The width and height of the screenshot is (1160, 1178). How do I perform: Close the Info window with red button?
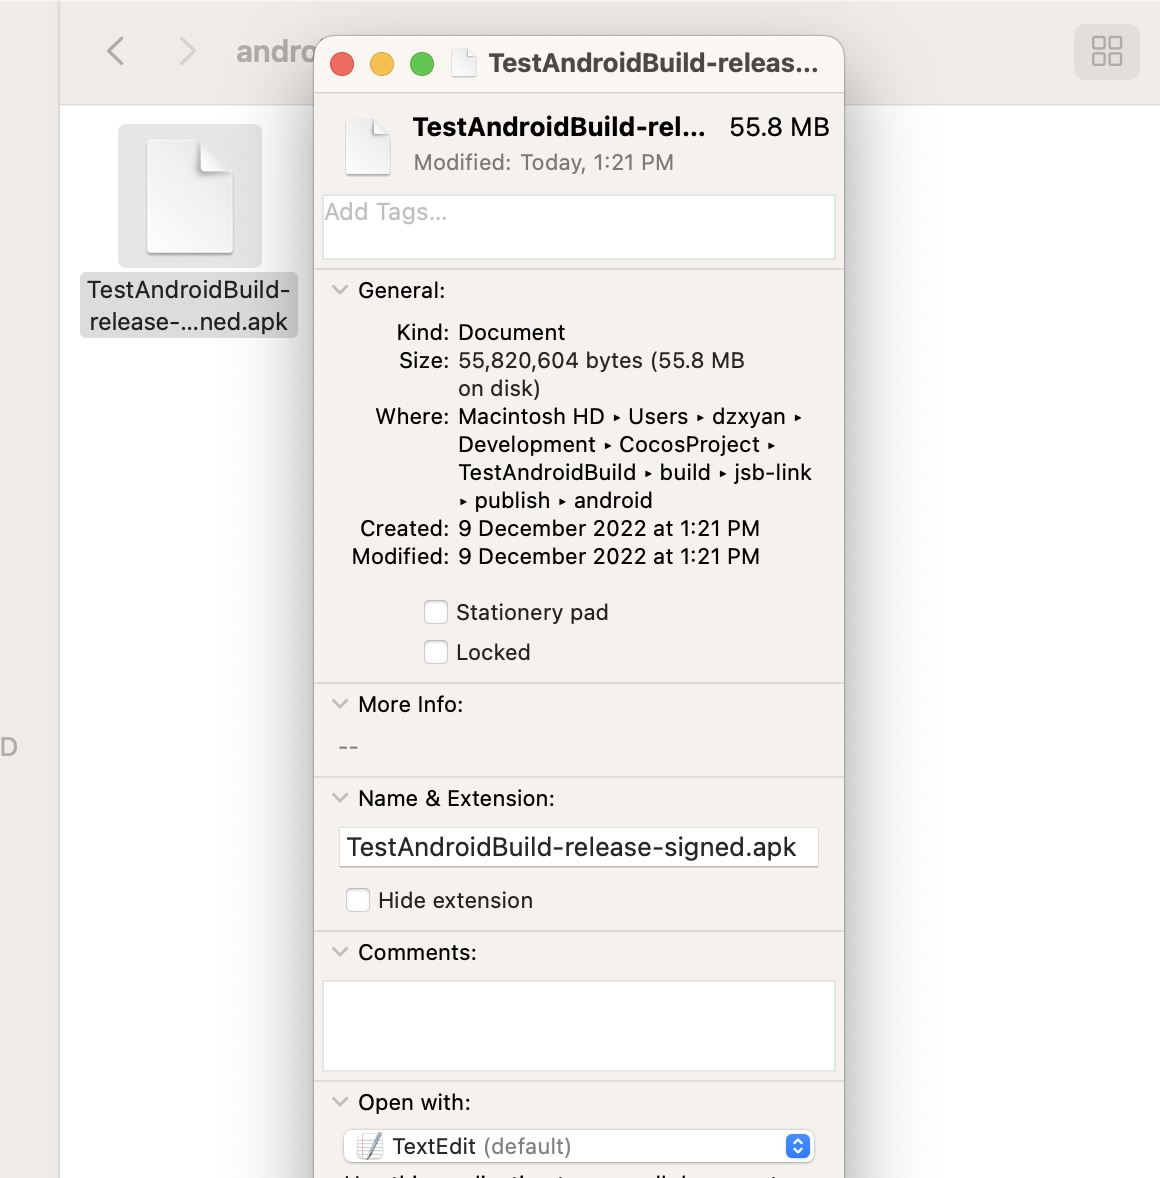click(342, 64)
